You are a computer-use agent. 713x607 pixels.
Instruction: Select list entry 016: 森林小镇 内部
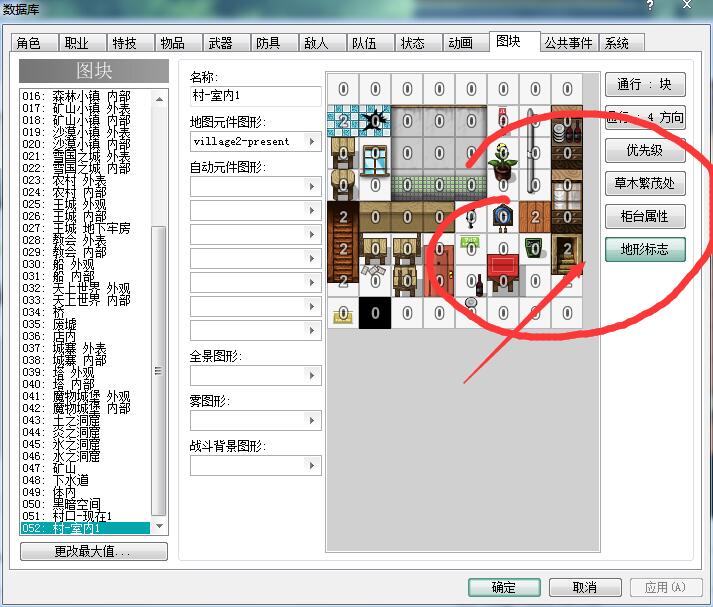[85, 96]
